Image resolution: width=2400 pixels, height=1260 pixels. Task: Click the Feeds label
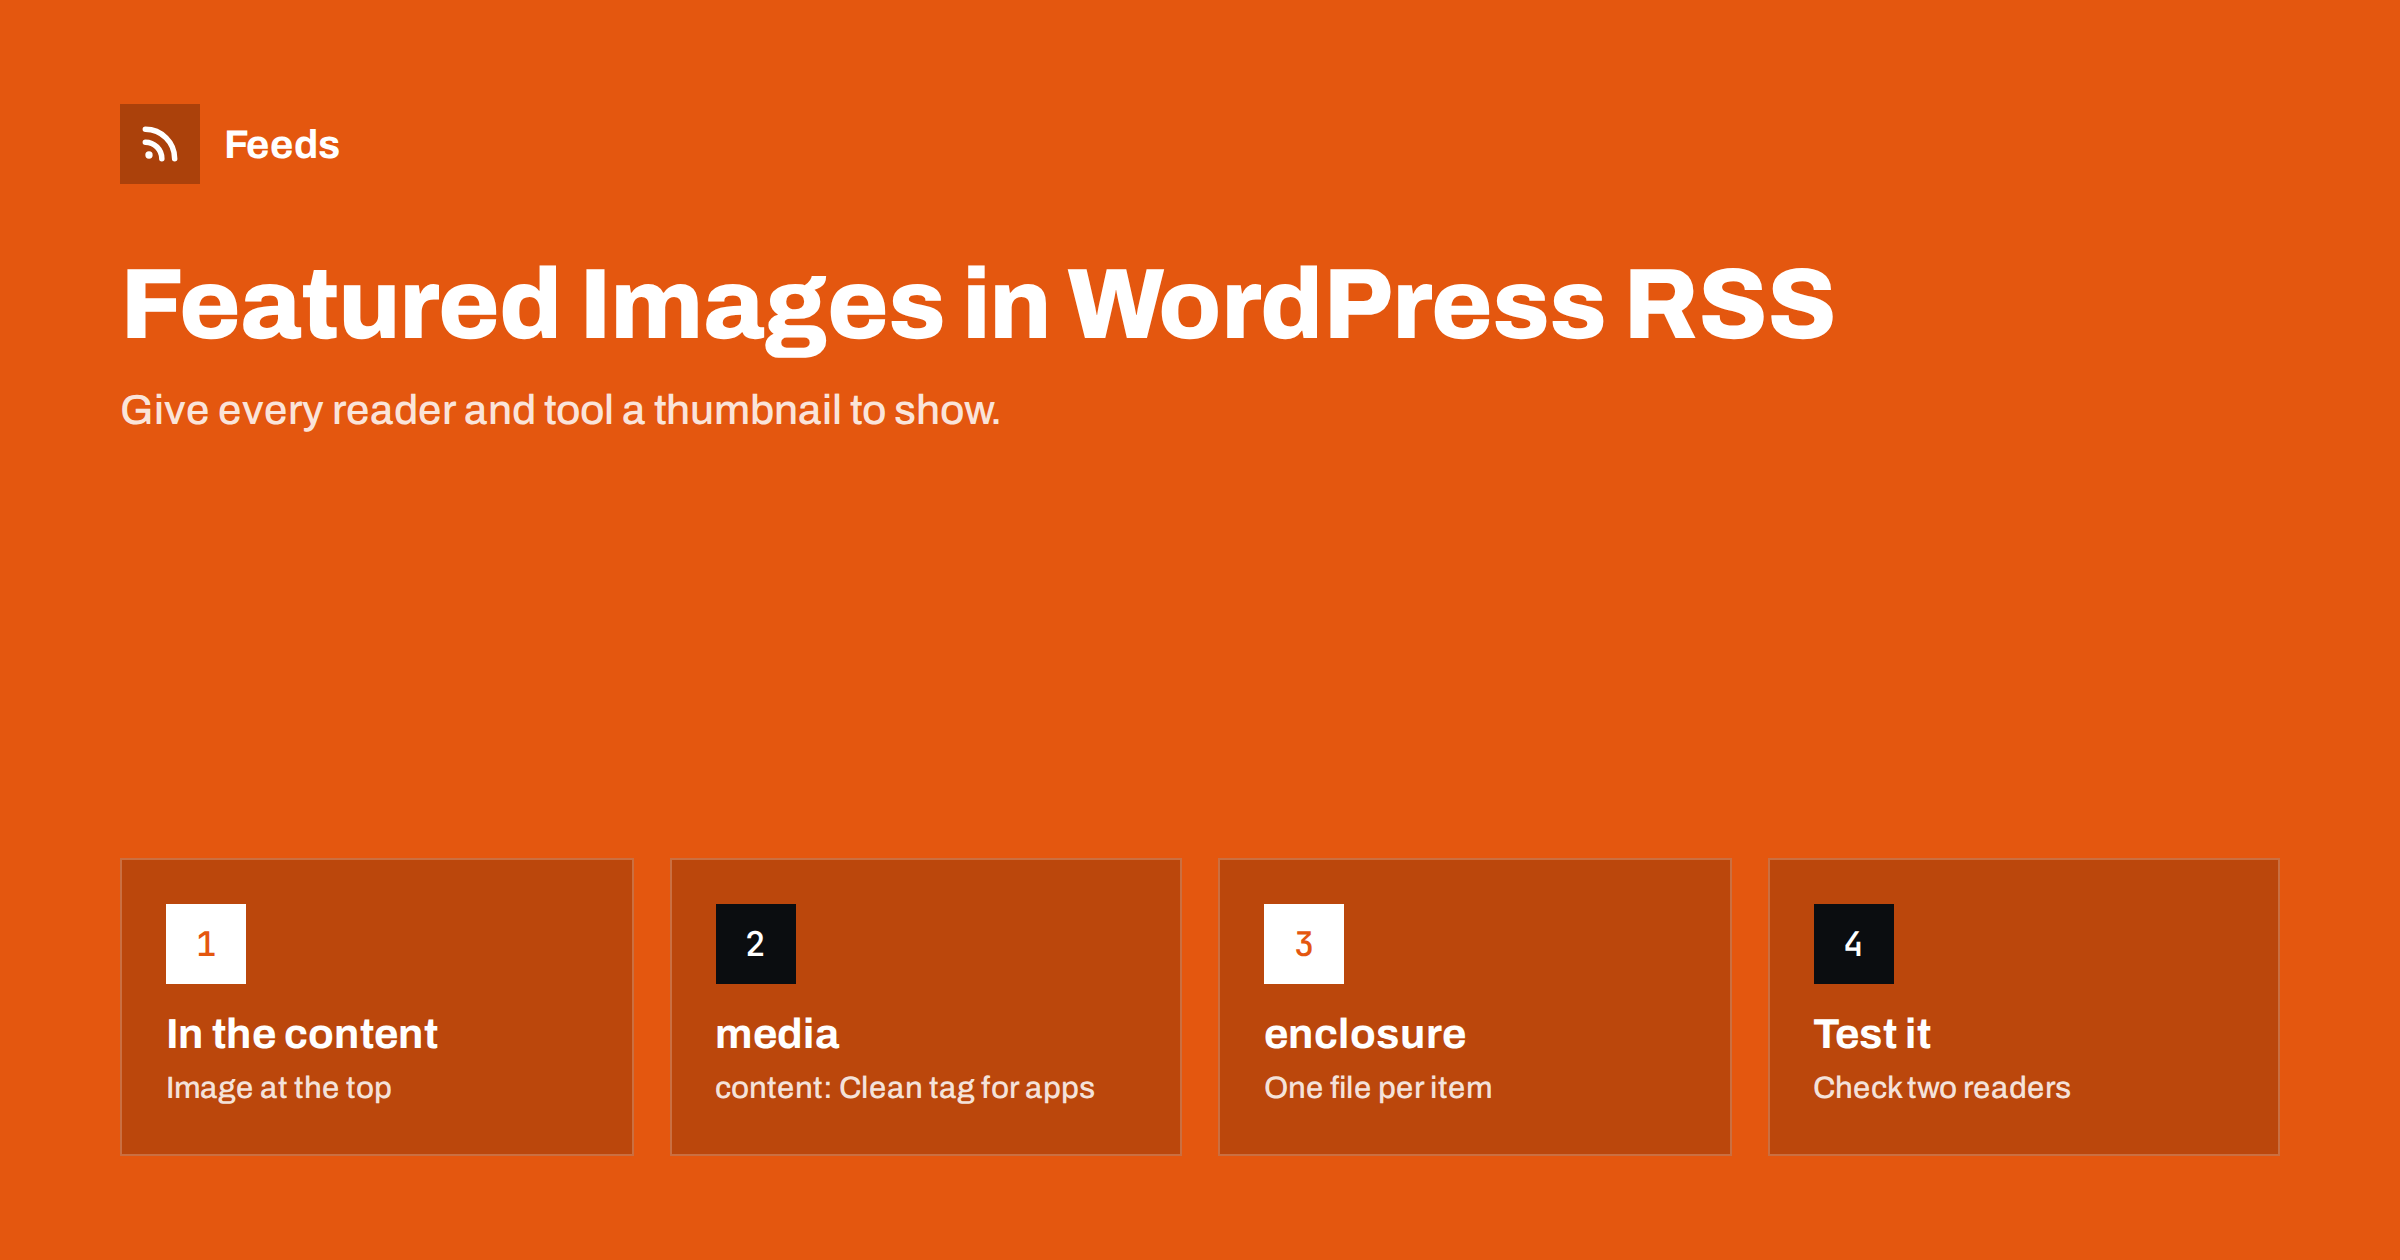282,145
